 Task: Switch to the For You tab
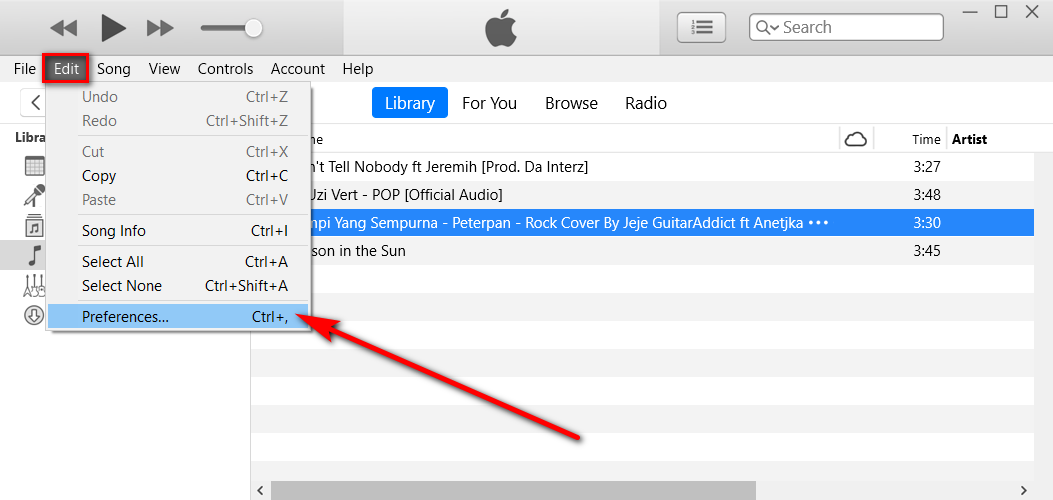point(490,103)
